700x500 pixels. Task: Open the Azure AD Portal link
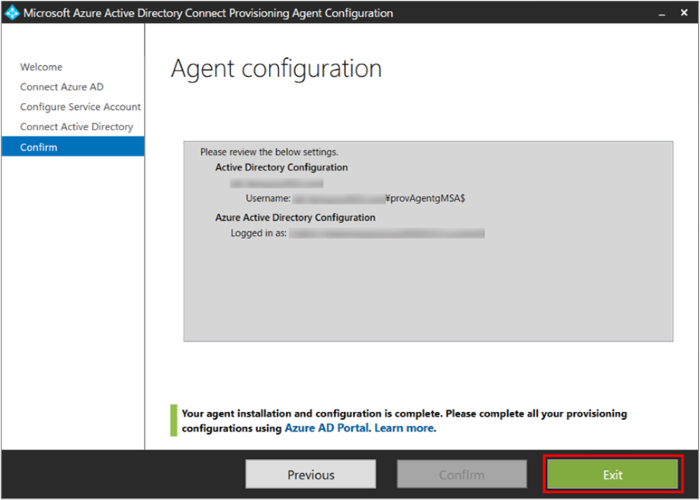coord(327,428)
